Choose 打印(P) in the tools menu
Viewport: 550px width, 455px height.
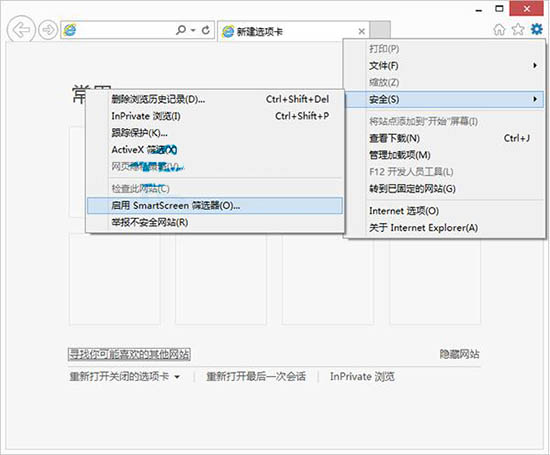click(444, 49)
